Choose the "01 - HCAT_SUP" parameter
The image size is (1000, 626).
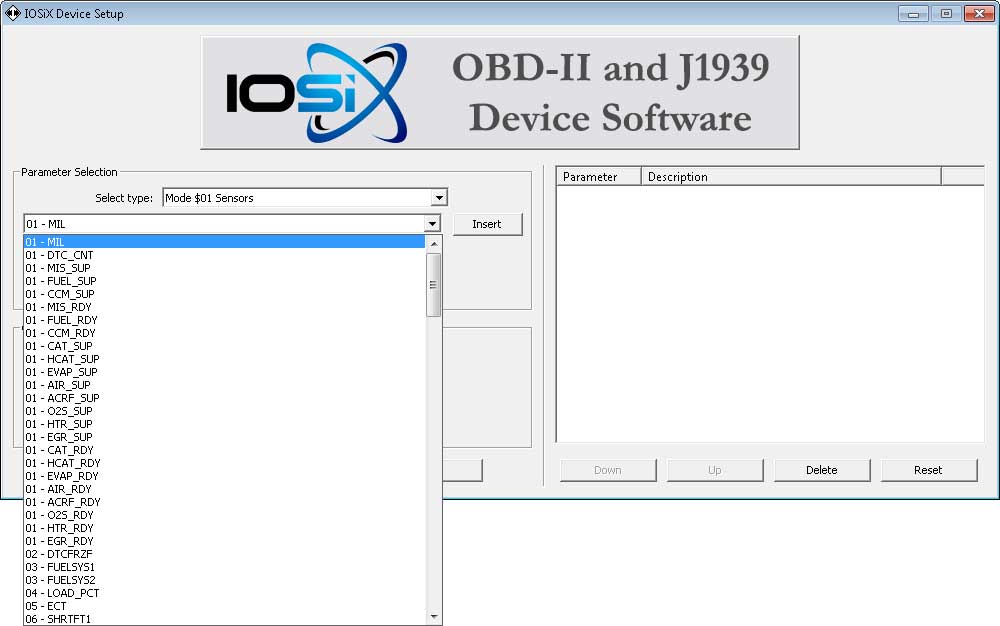tap(224, 359)
